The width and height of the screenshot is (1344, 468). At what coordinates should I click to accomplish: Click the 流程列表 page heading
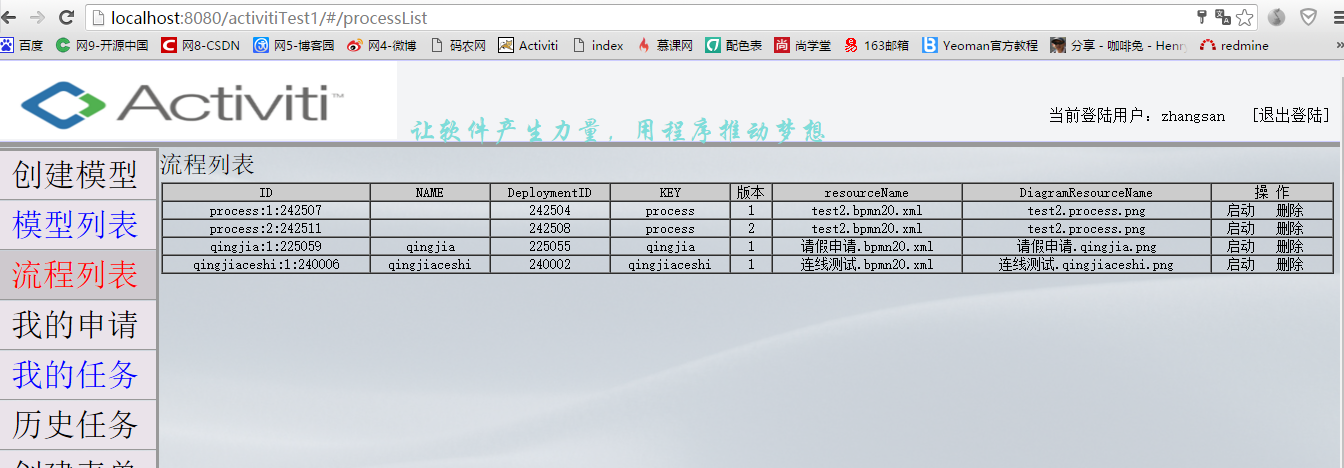pos(207,165)
